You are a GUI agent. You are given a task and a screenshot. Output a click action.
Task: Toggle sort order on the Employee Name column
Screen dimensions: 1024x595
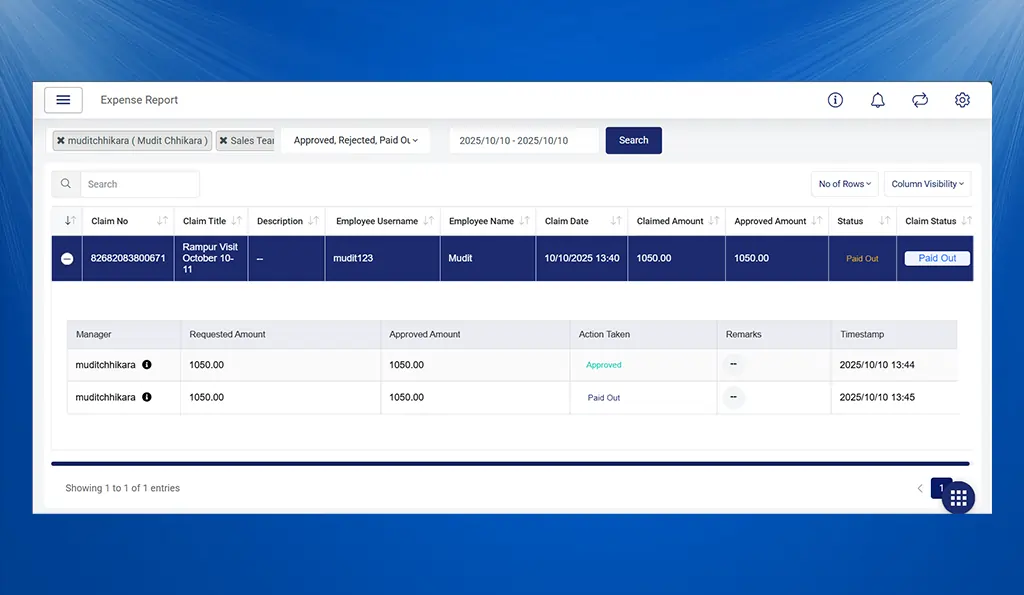pos(524,221)
